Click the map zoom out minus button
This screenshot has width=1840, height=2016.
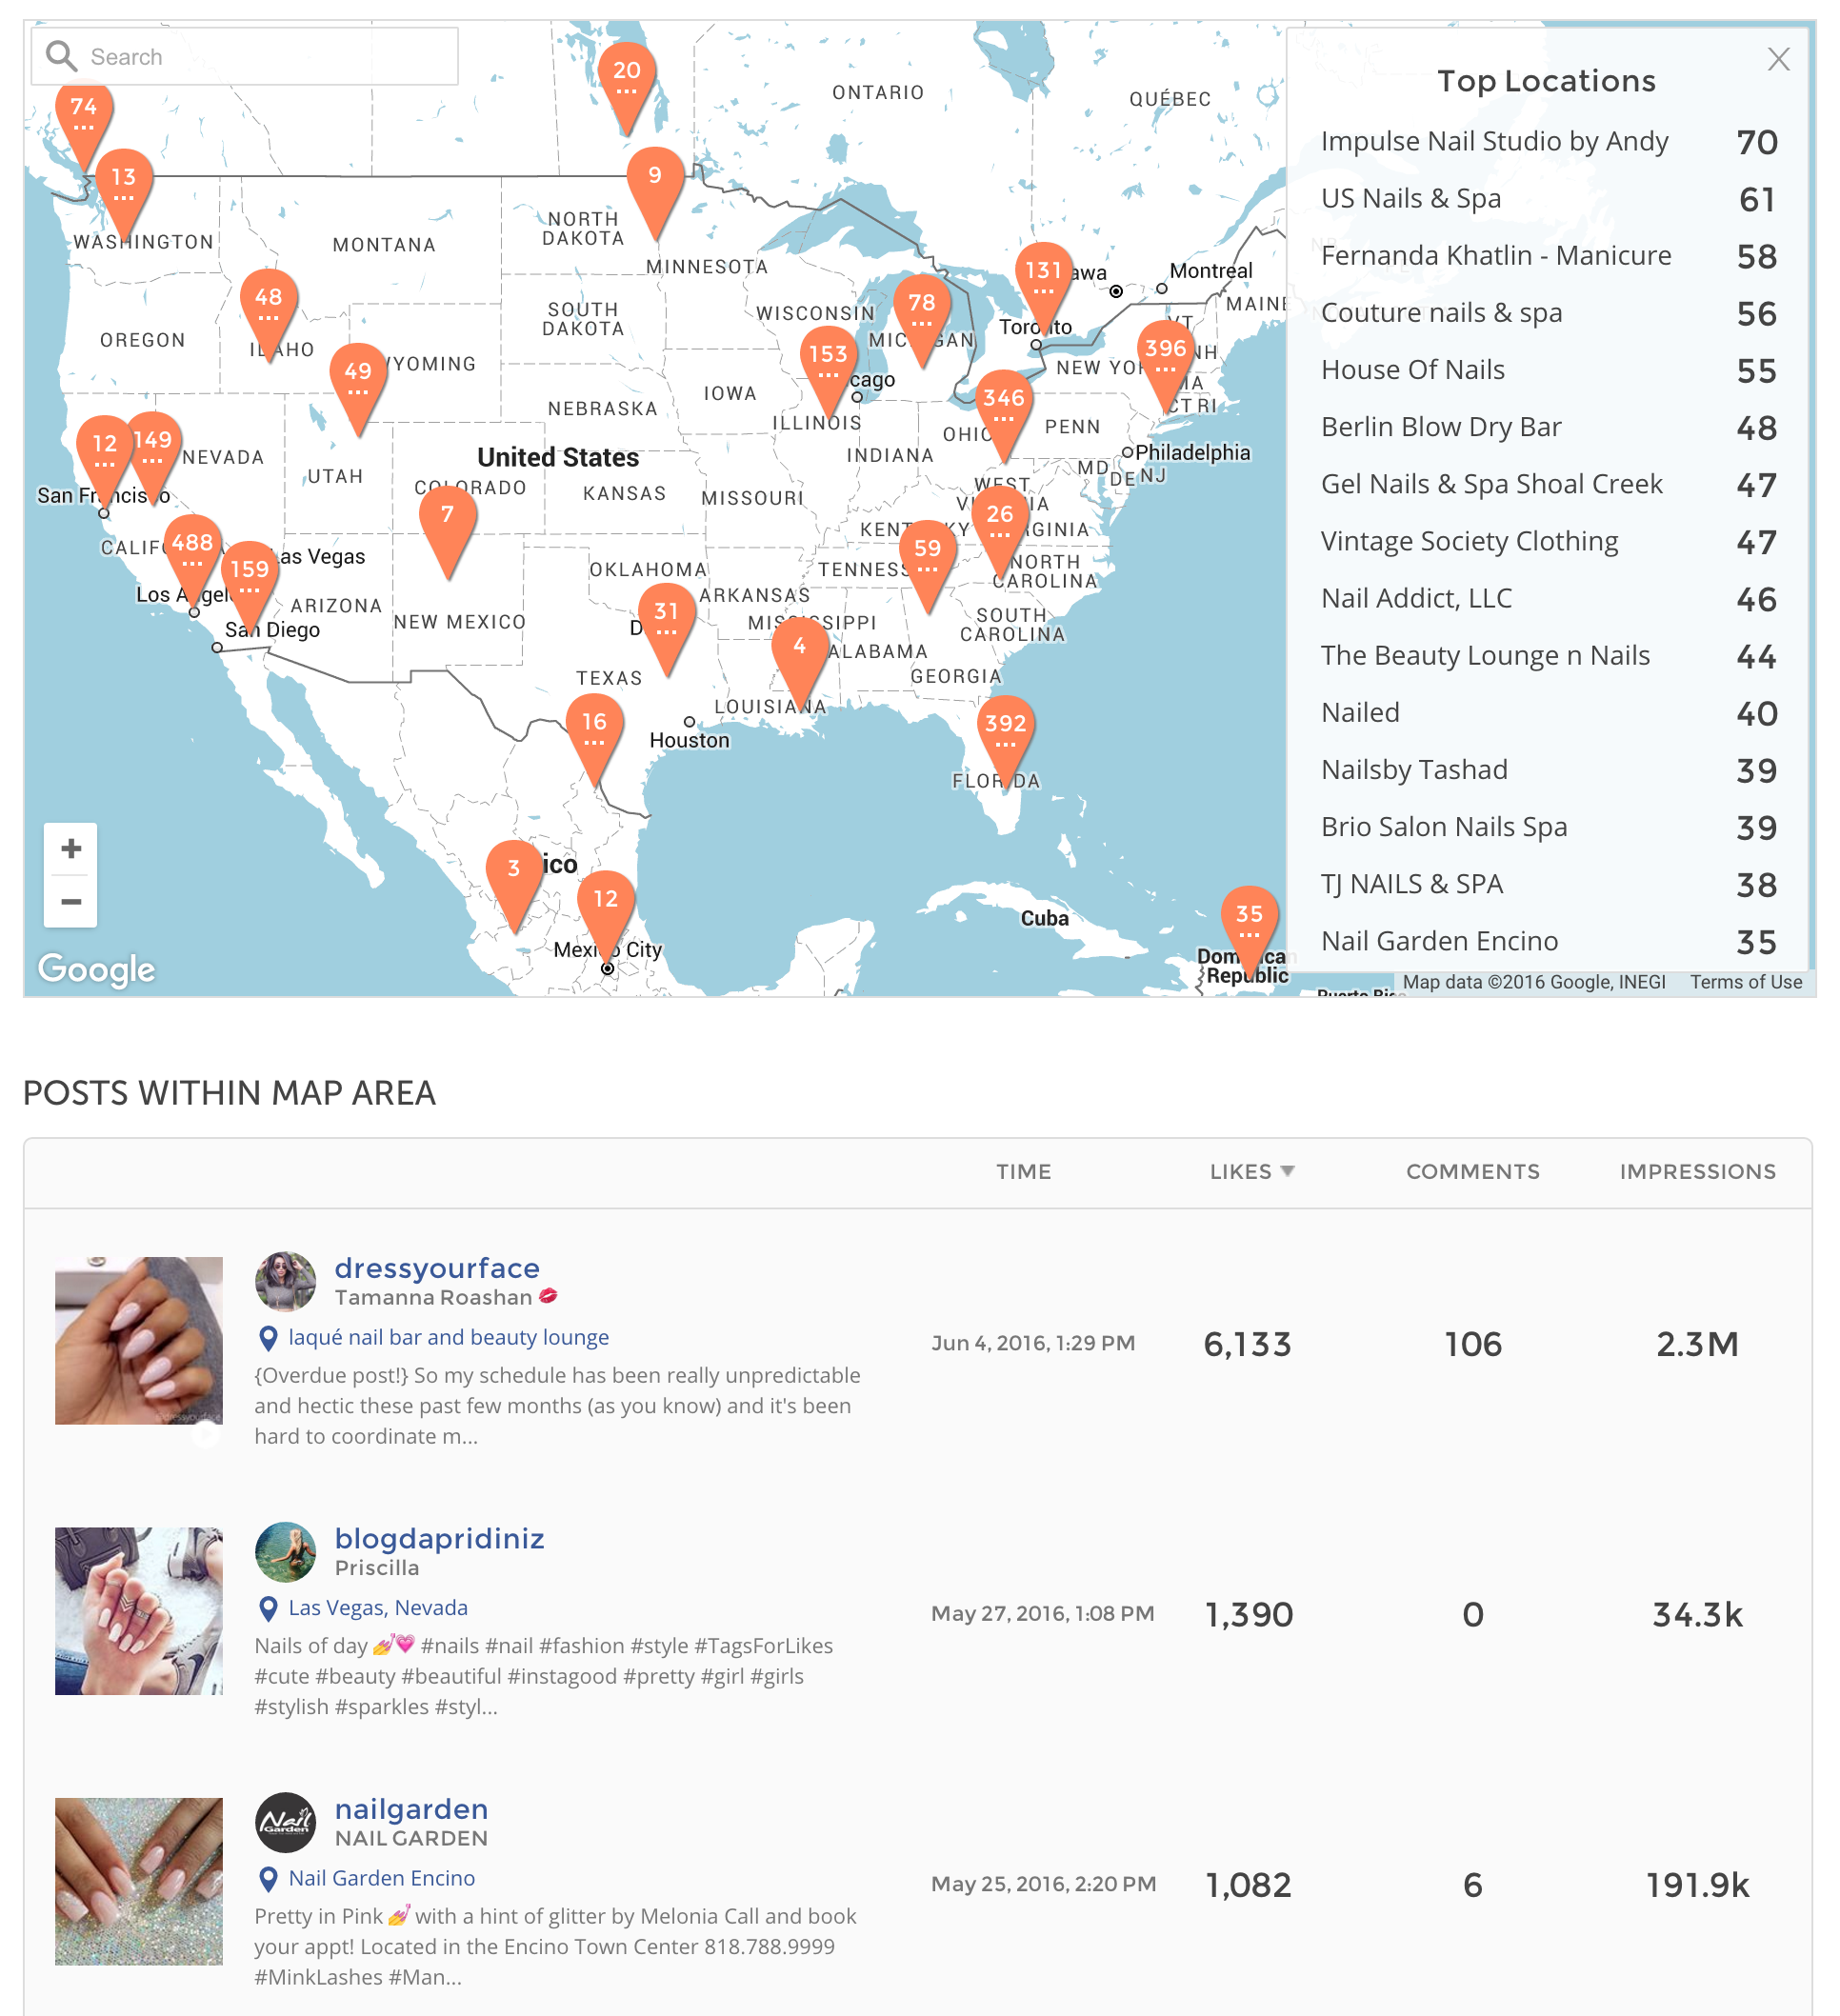pyautogui.click(x=71, y=902)
